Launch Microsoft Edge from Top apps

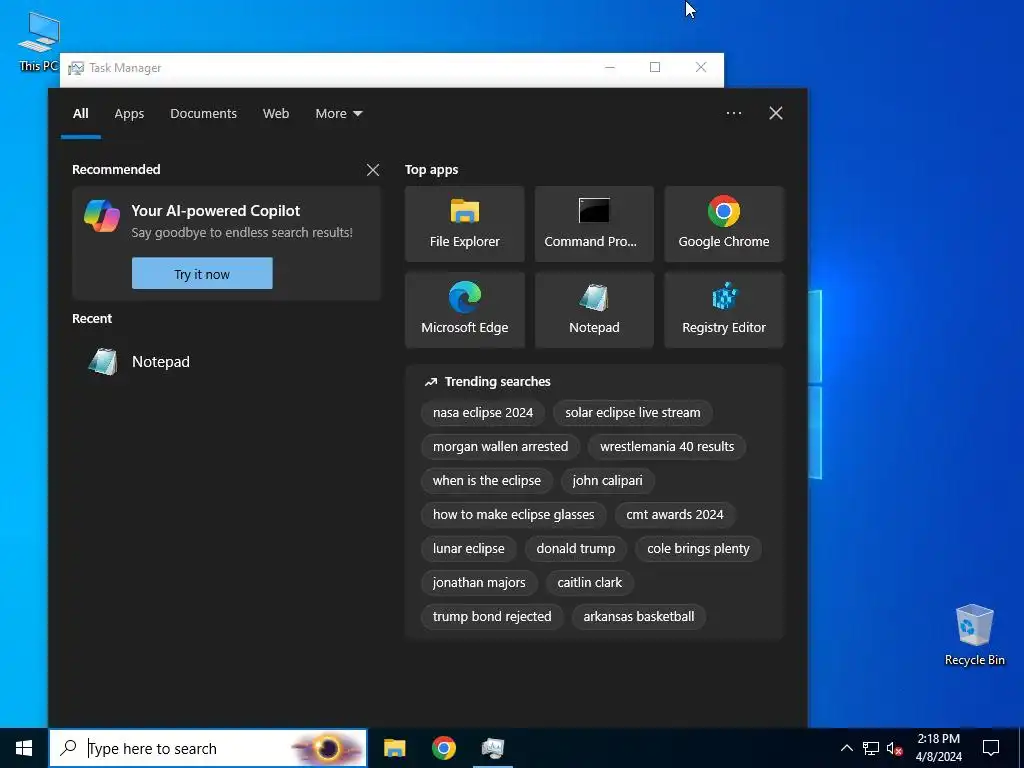pos(464,310)
